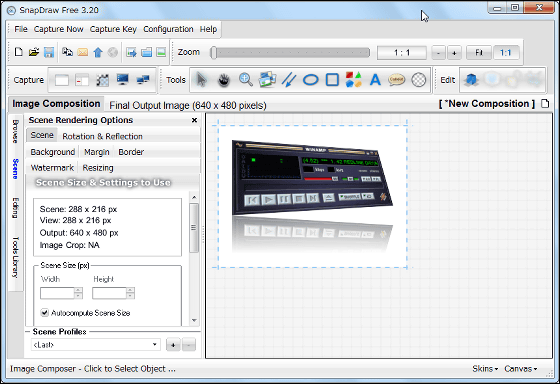Open the Capture Key menu
The width and height of the screenshot is (560, 384).
(113, 29)
